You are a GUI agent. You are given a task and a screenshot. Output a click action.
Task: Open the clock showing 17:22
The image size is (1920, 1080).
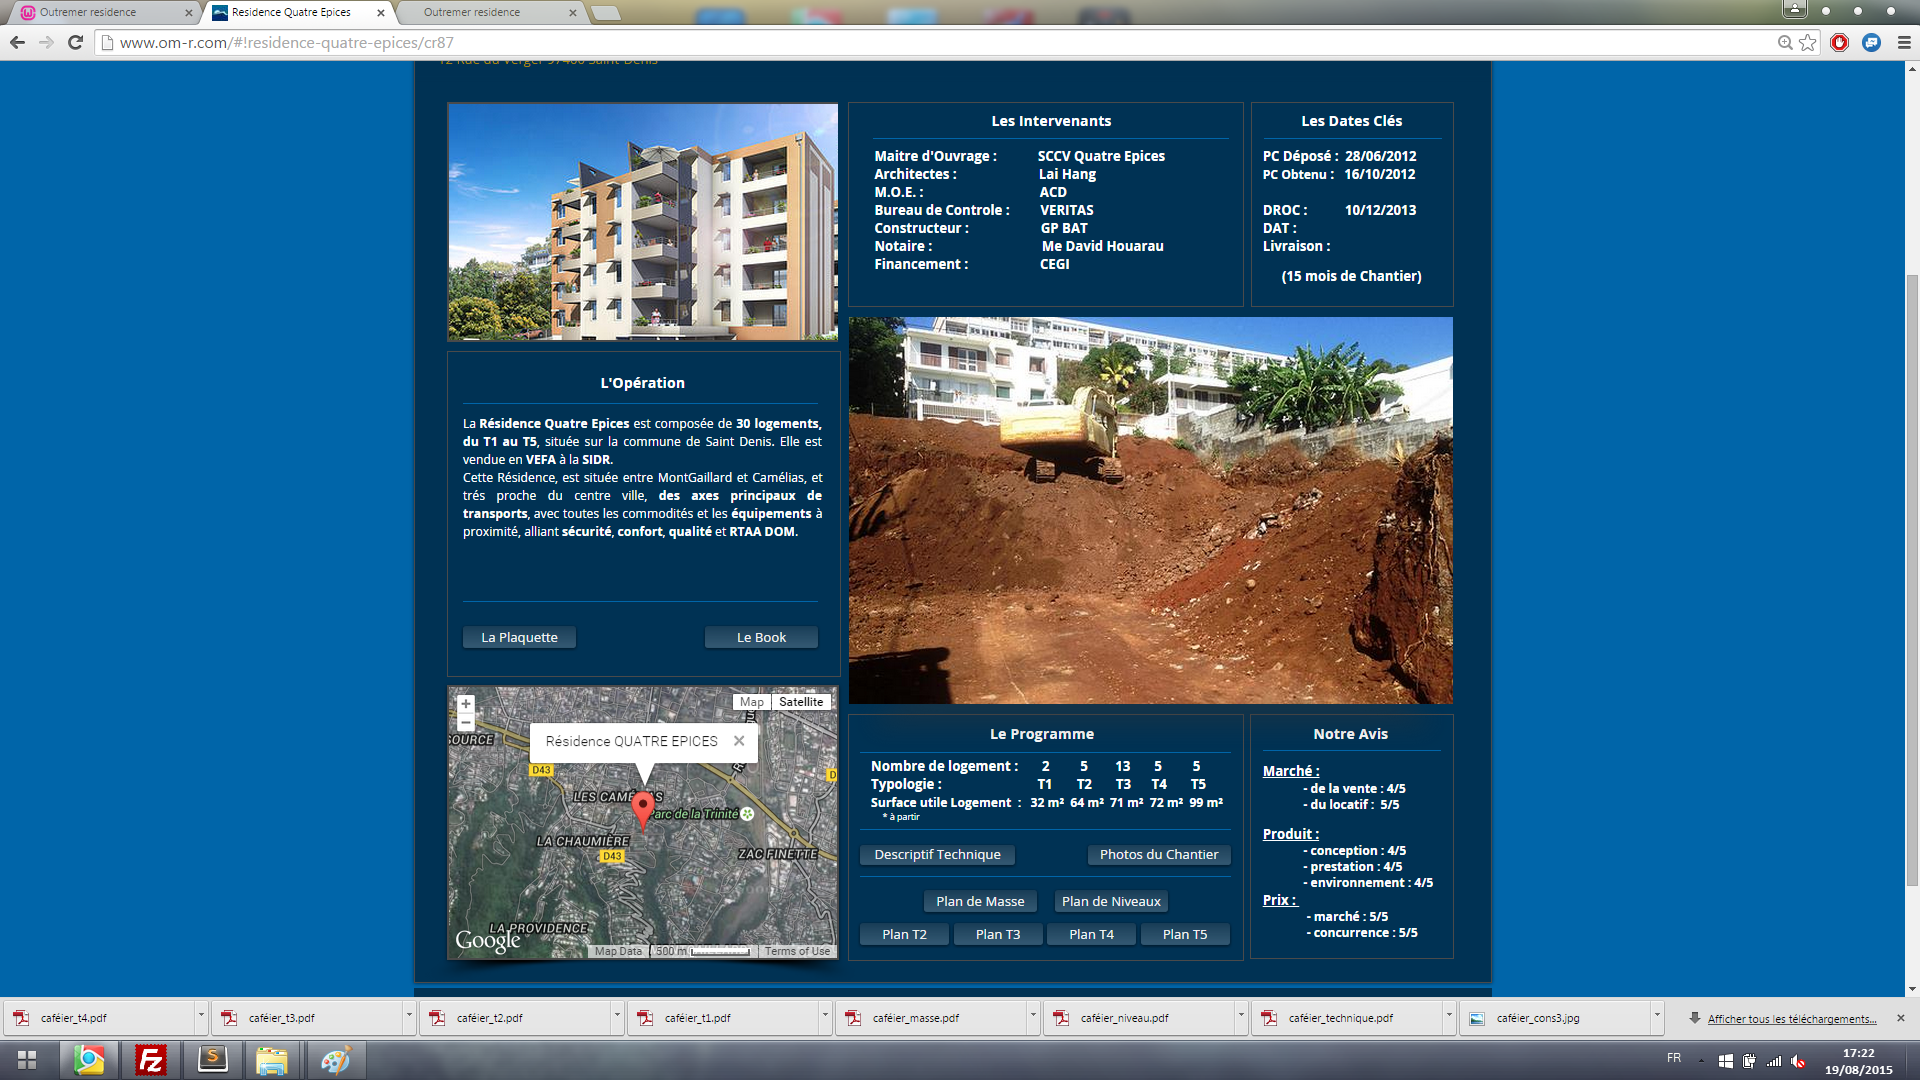tap(1858, 1053)
